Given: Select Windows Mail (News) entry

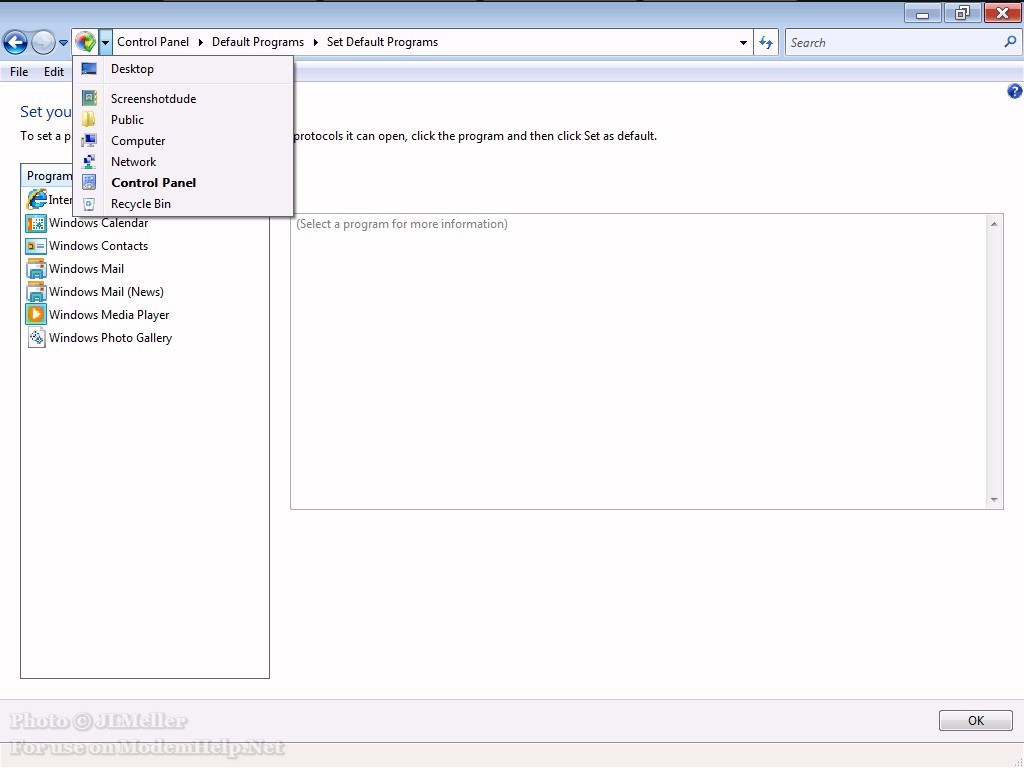Looking at the screenshot, I should click(x=106, y=291).
